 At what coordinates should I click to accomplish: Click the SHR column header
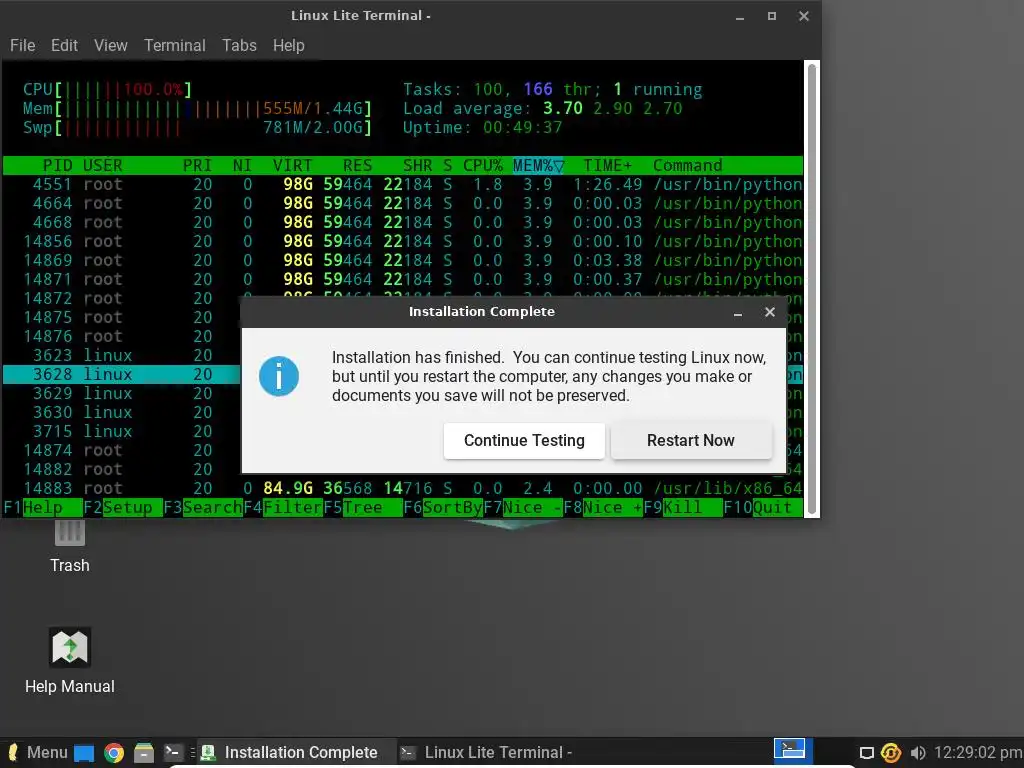click(417, 165)
